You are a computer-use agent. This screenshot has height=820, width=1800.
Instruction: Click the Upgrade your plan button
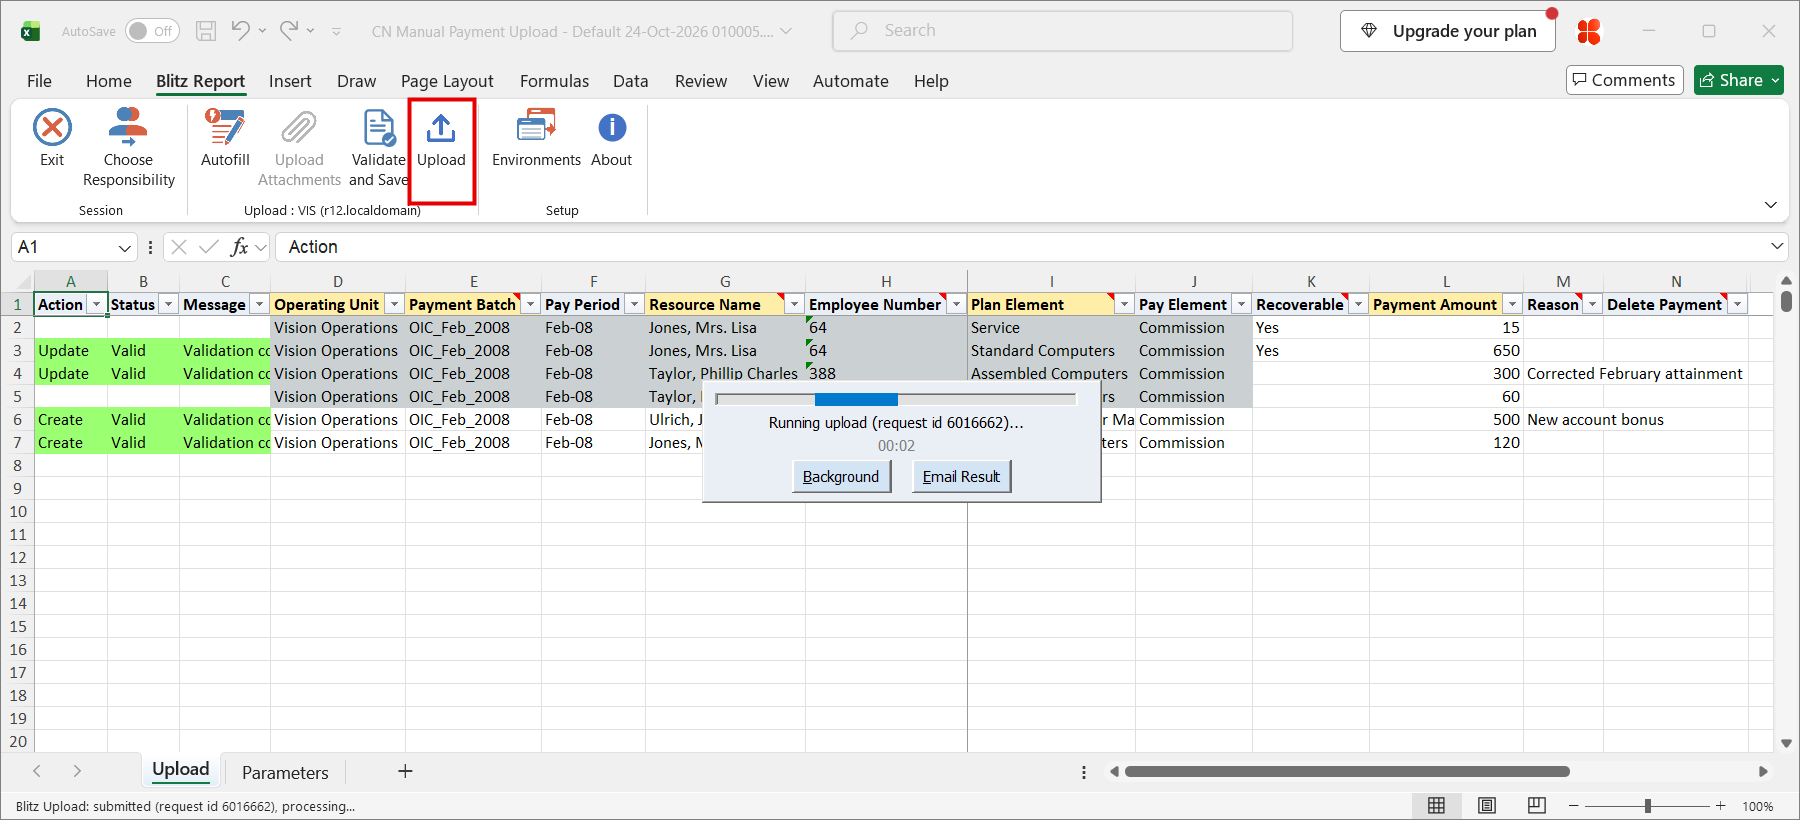point(1447,31)
